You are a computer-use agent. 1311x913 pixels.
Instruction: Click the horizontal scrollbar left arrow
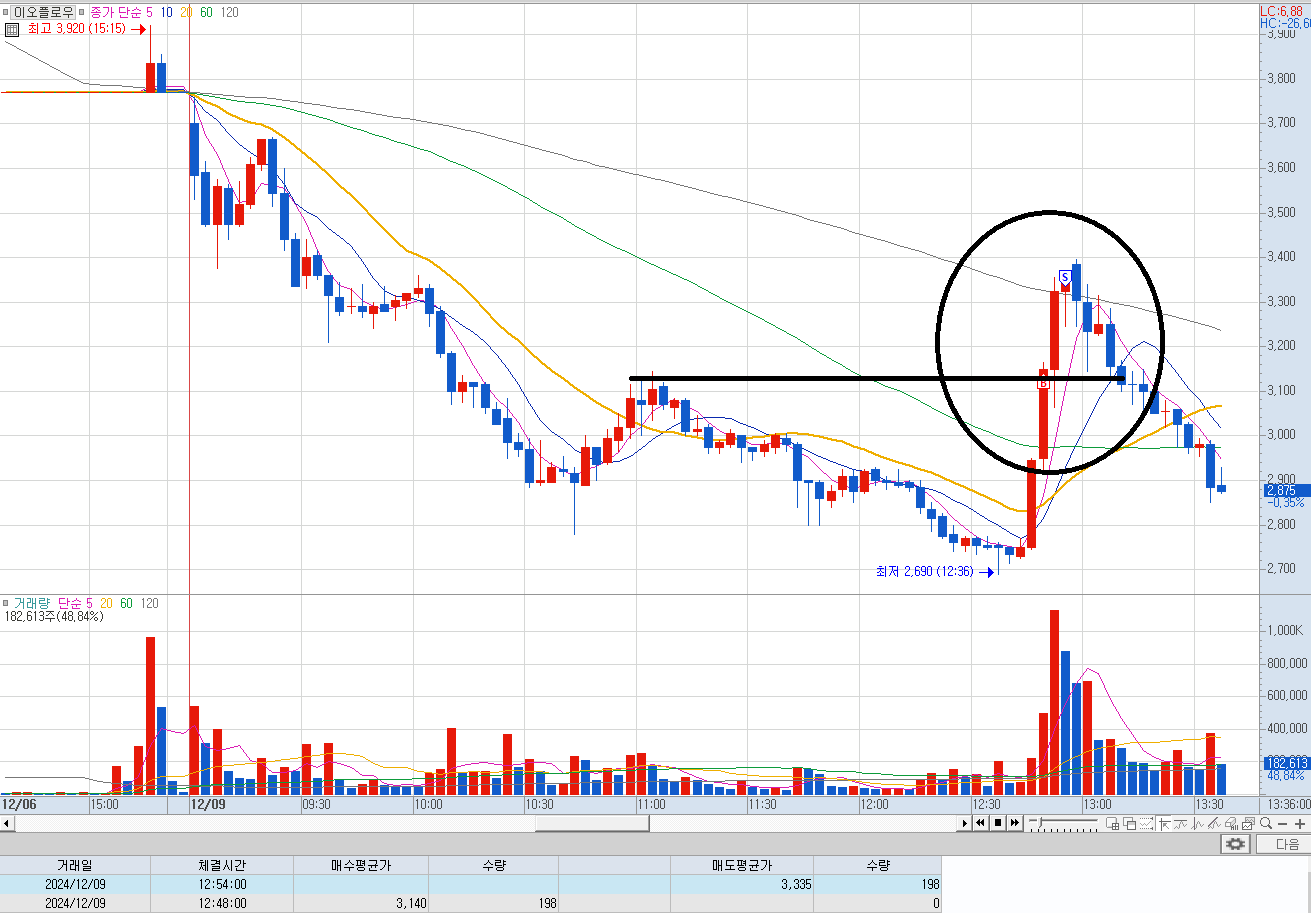pos(7,823)
